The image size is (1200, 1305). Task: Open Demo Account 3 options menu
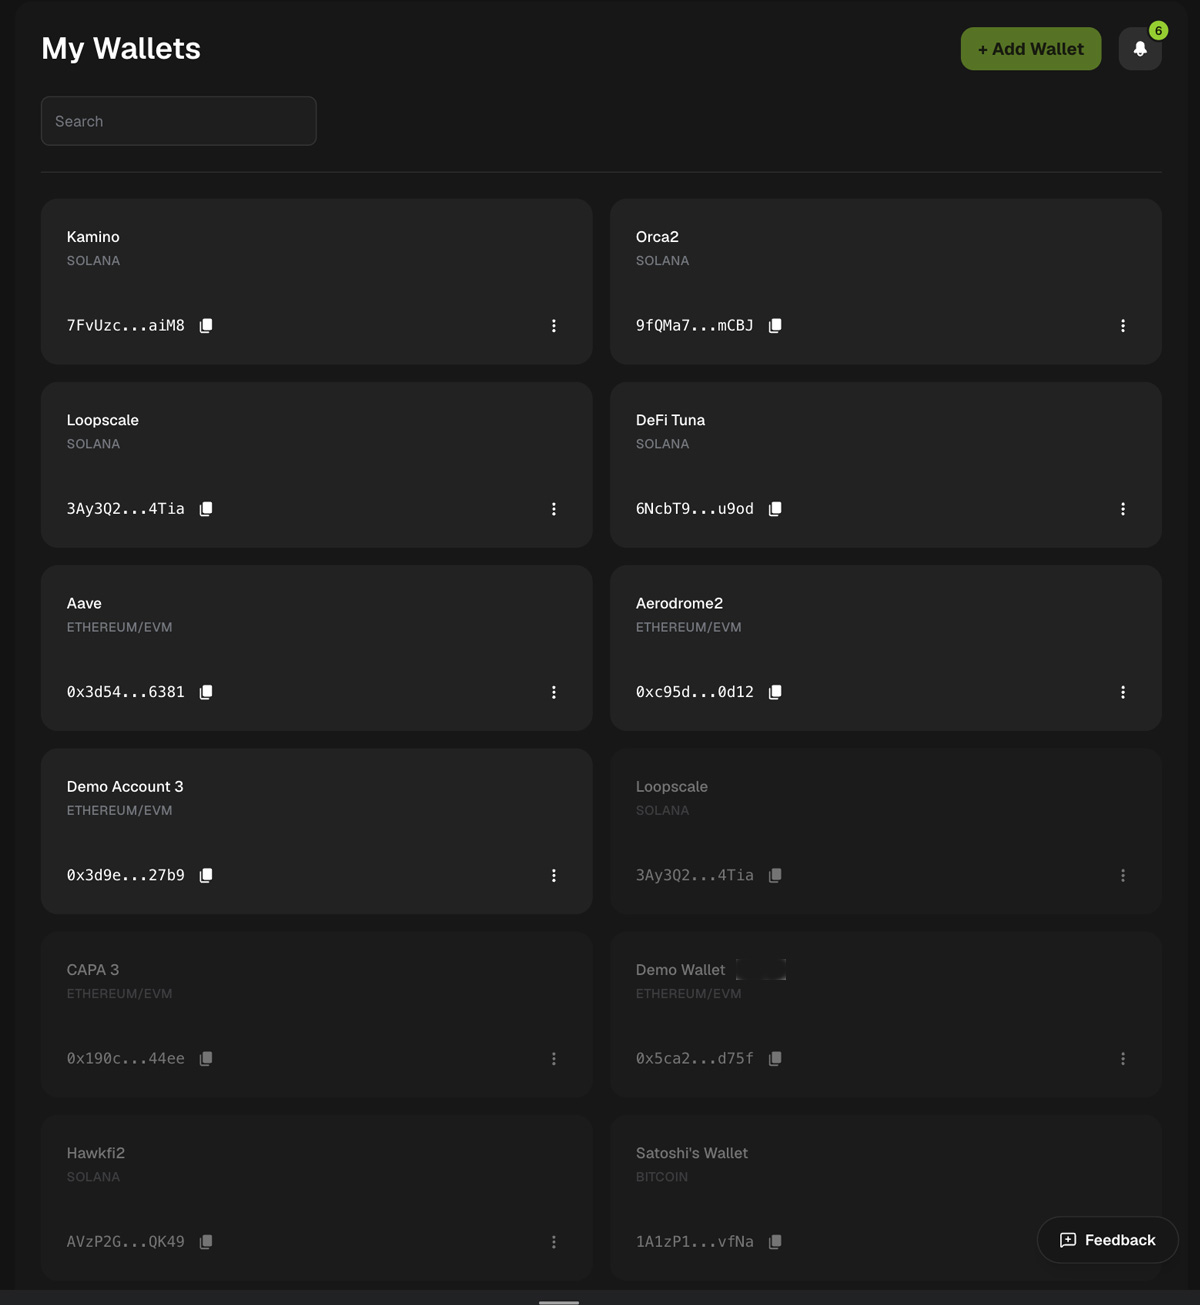[x=554, y=875]
